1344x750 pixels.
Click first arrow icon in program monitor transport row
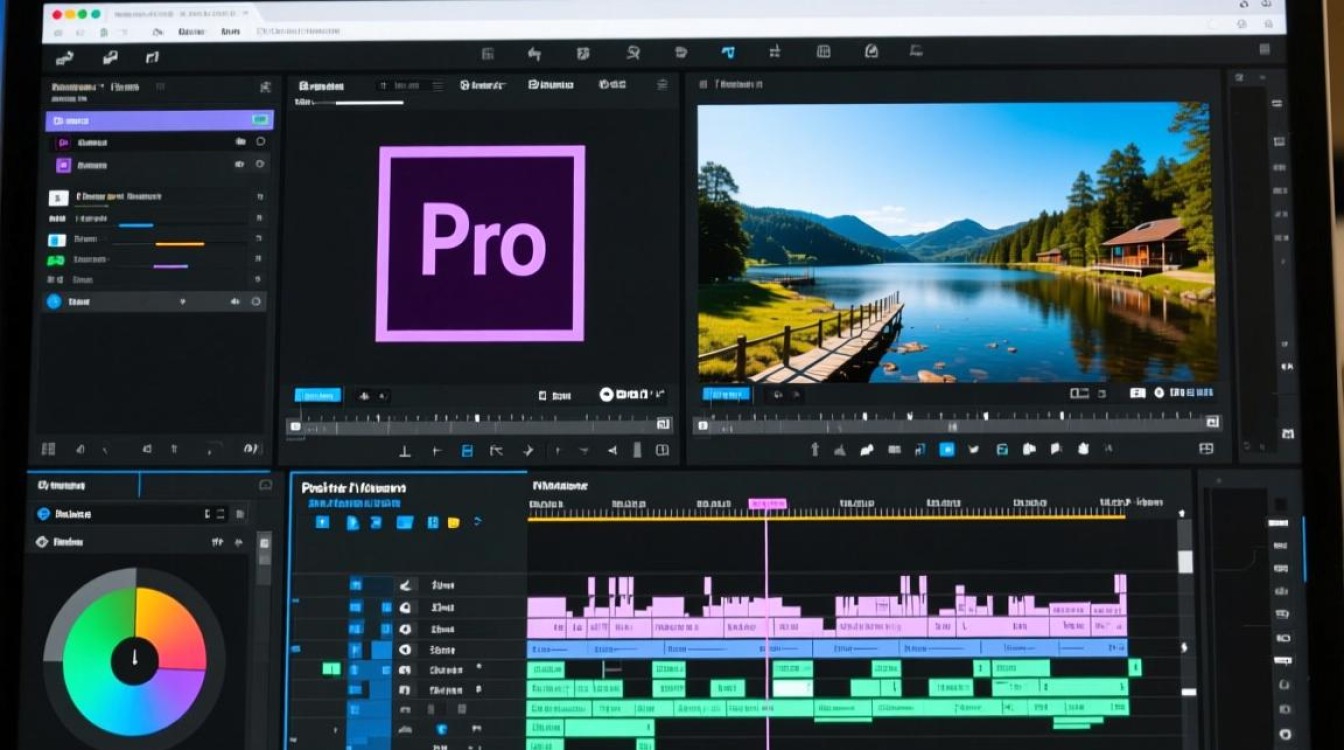click(815, 450)
